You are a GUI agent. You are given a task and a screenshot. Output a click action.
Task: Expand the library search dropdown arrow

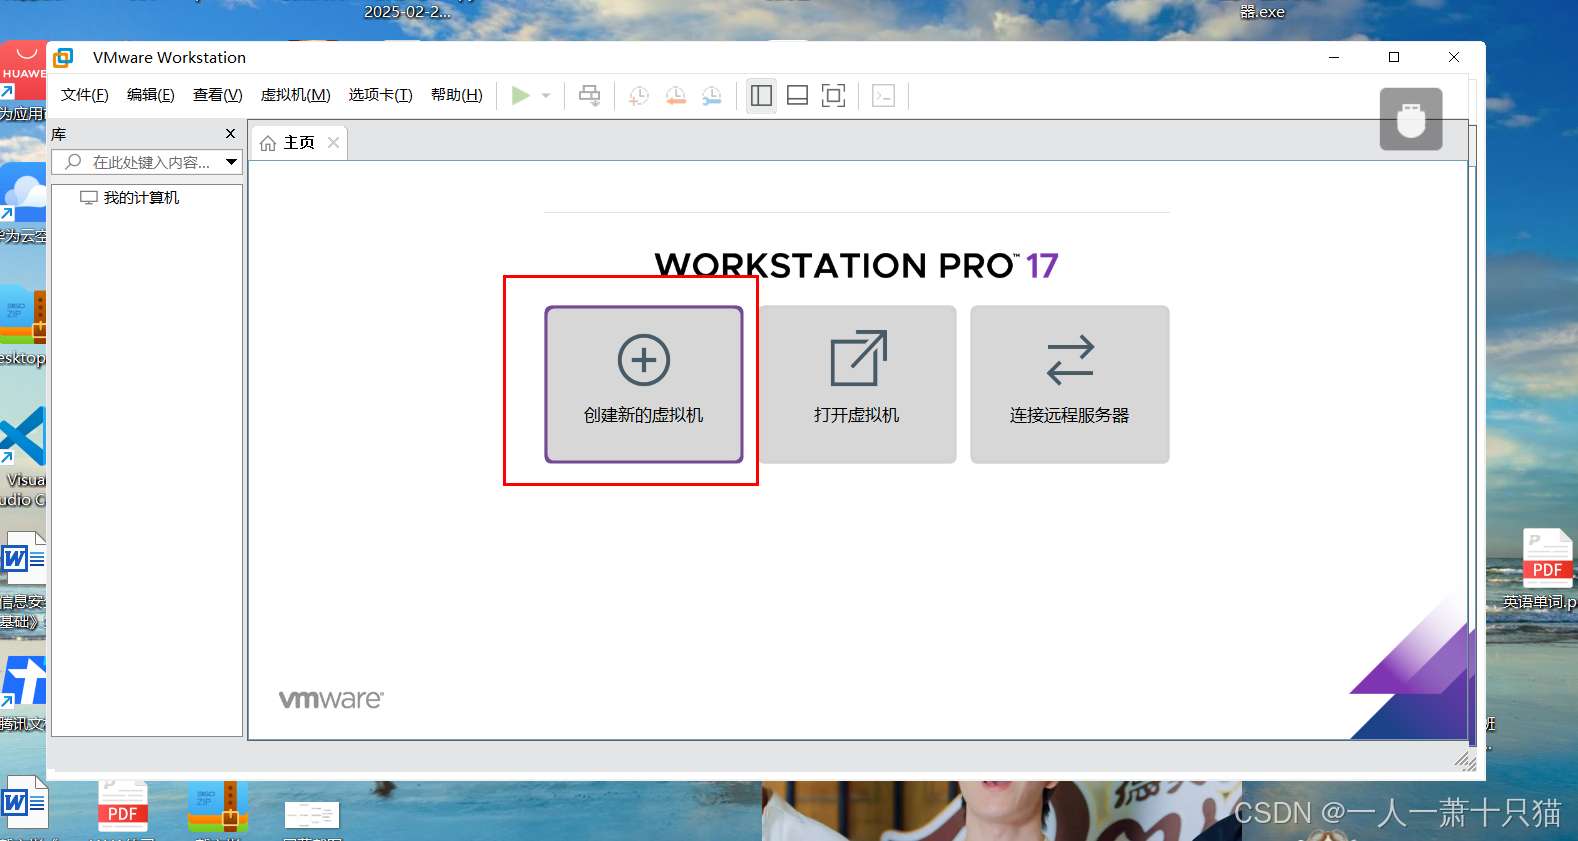(x=231, y=162)
